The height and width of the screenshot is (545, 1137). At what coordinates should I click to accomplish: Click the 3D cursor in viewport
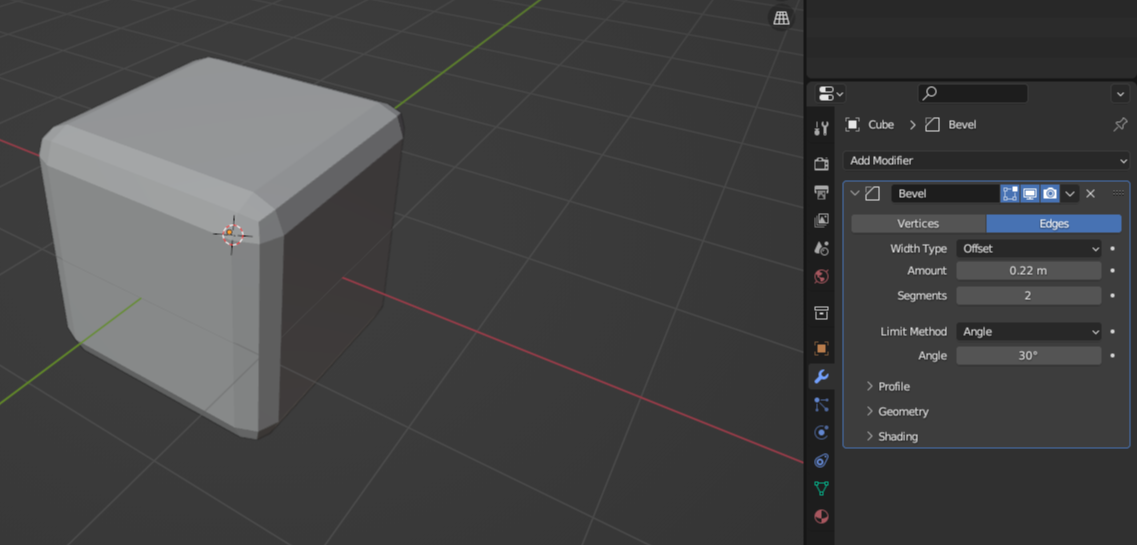pyautogui.click(x=231, y=233)
